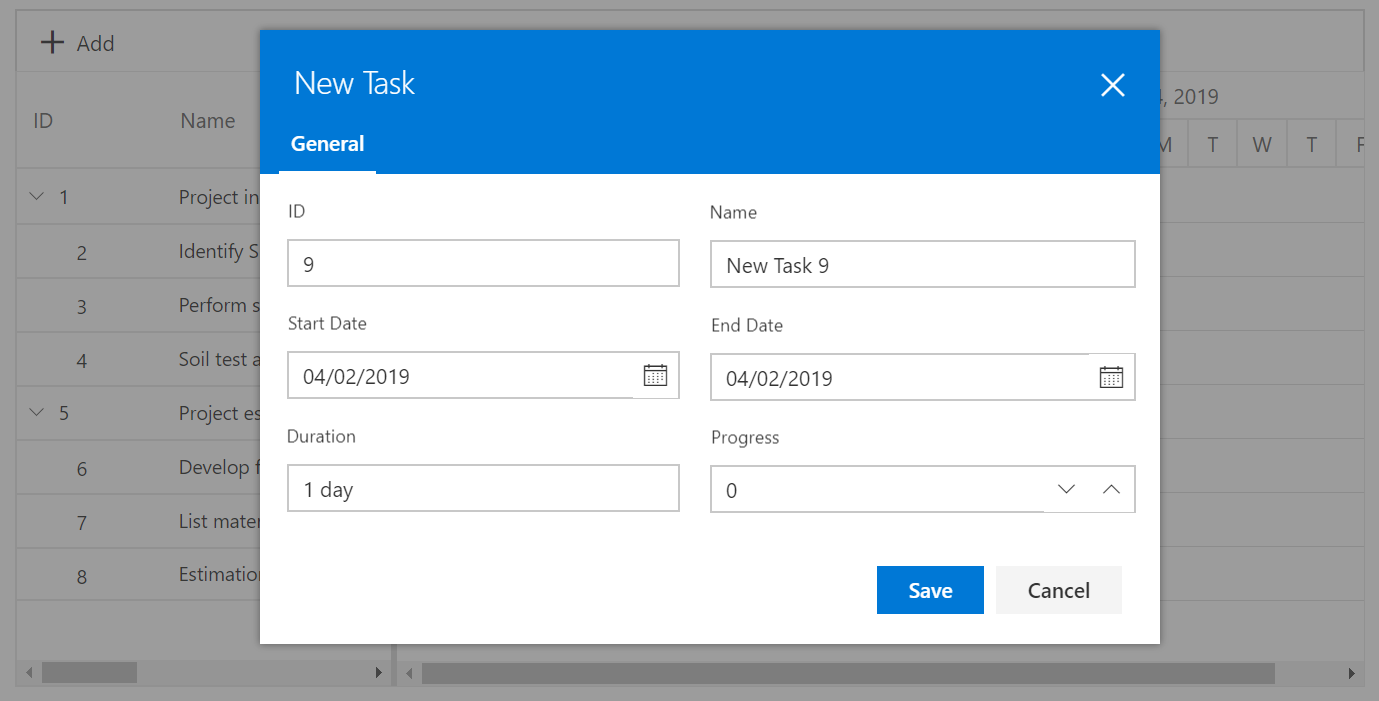Click the dialog close X icon

point(1112,85)
